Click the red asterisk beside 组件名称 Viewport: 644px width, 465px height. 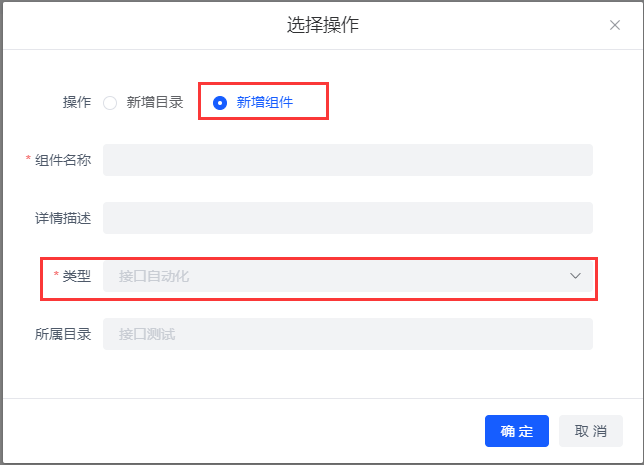[29, 160]
